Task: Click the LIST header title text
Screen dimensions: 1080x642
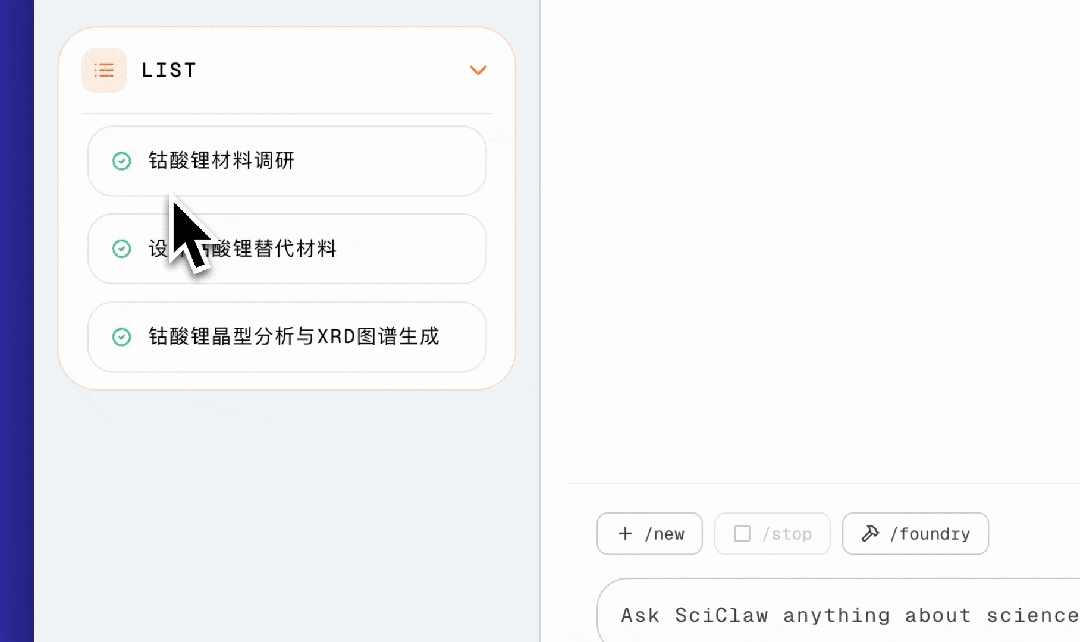Action: pos(169,70)
